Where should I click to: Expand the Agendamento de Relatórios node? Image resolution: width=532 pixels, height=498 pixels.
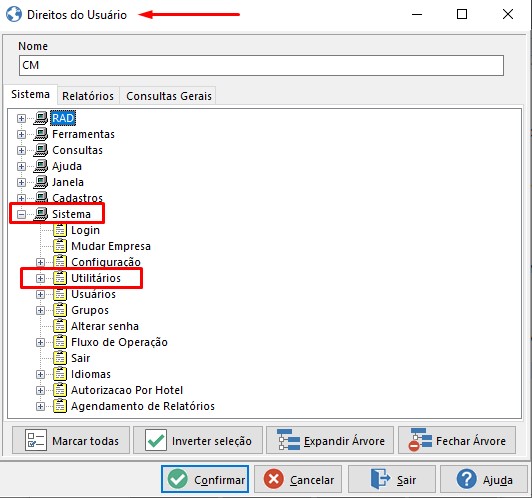click(x=40, y=406)
